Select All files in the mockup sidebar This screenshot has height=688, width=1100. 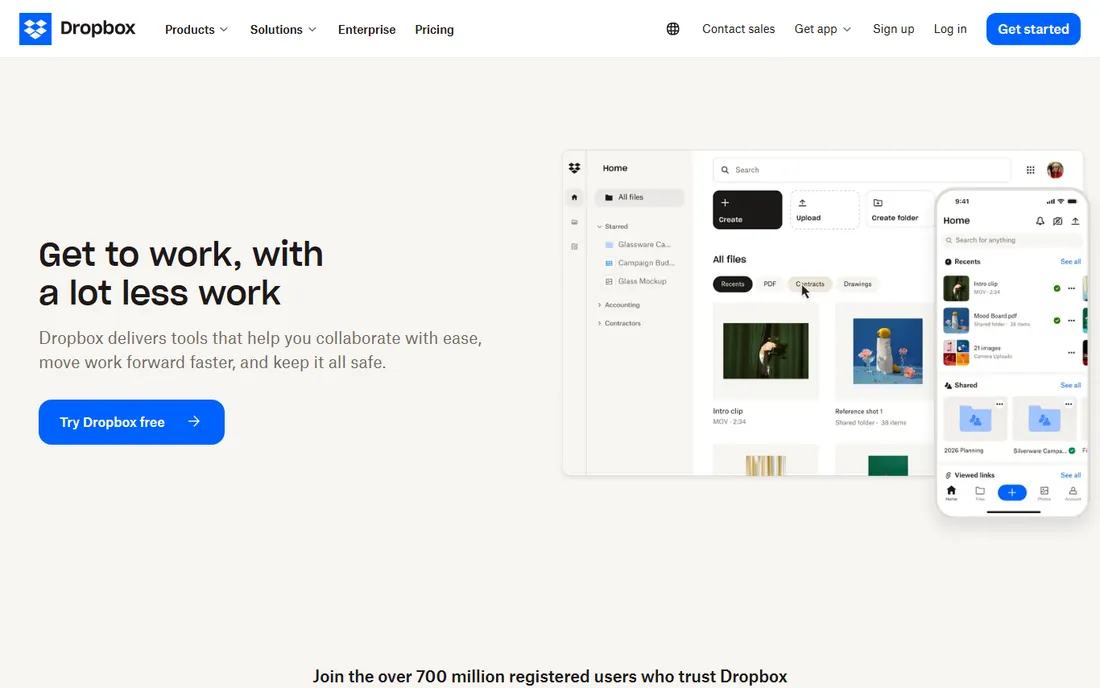pos(639,198)
